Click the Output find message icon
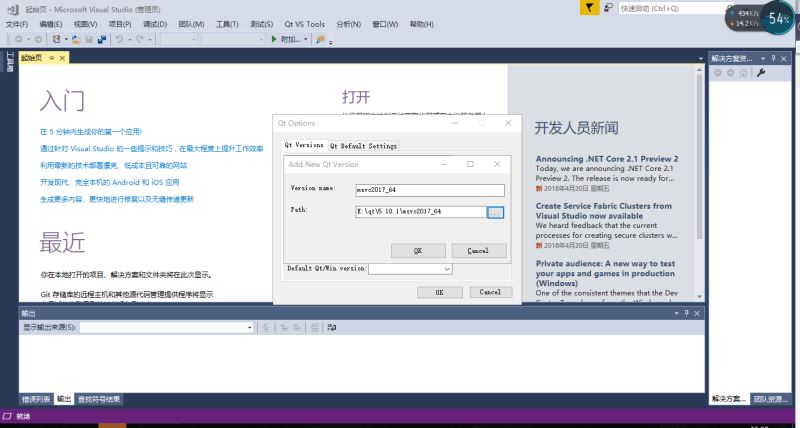The image size is (800, 428). coord(266,328)
